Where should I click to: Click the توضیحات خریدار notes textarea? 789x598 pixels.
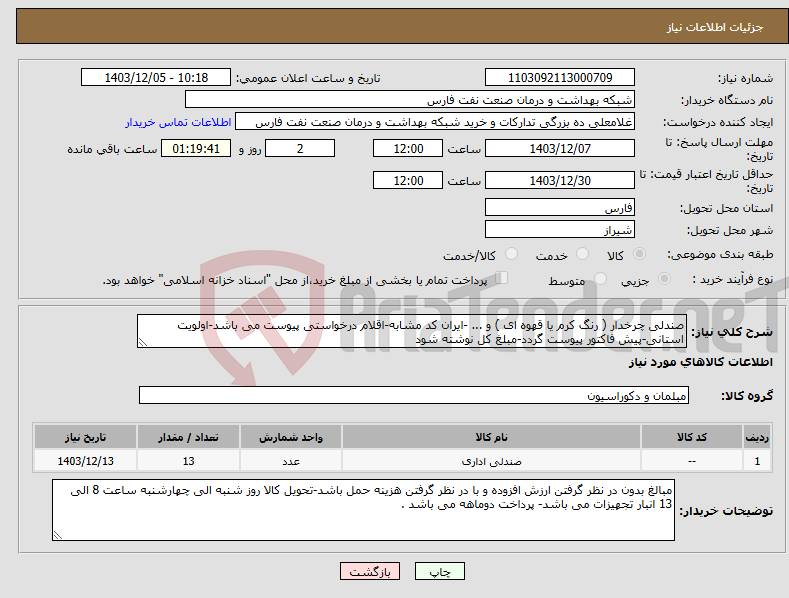tap(363, 510)
